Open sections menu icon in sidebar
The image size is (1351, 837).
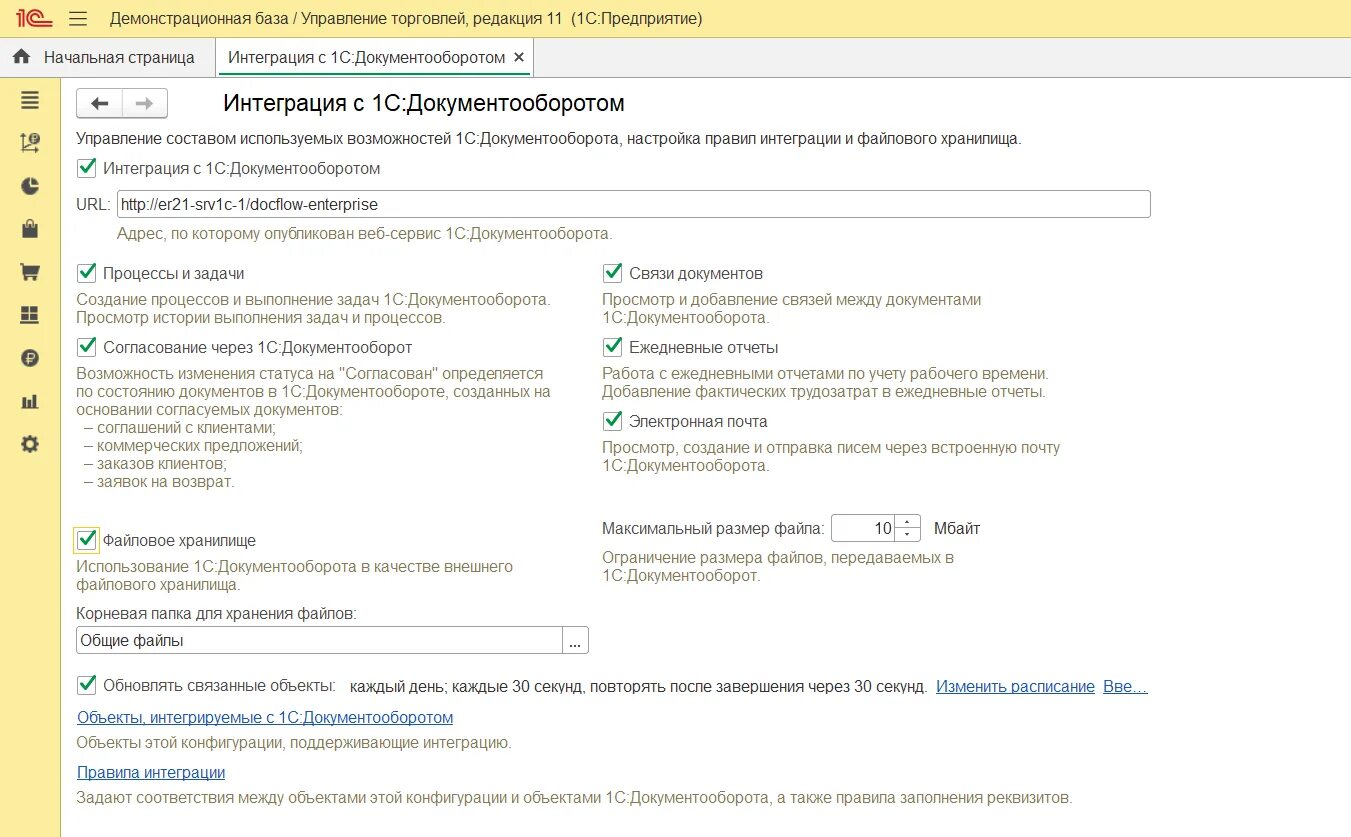point(30,99)
